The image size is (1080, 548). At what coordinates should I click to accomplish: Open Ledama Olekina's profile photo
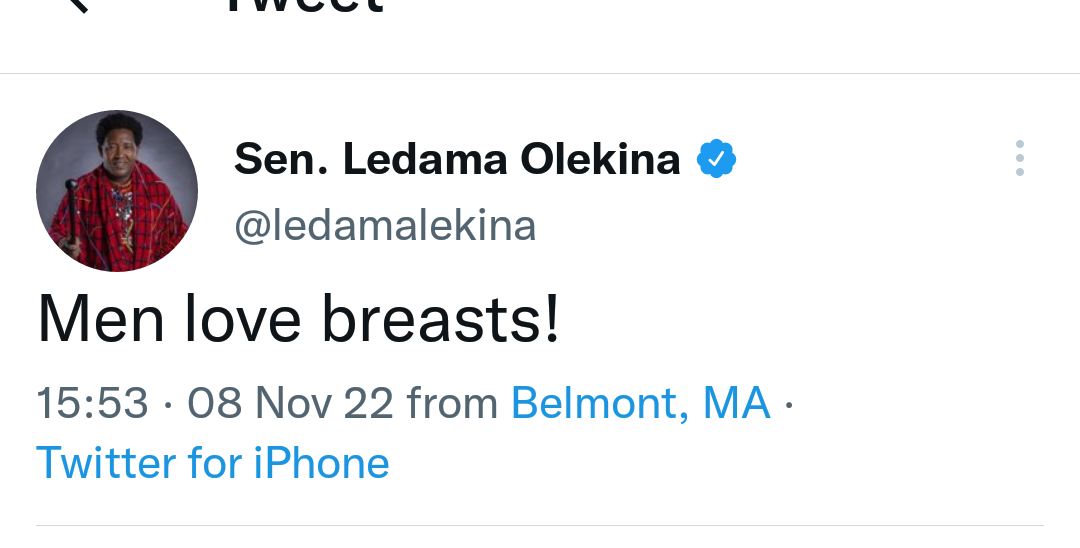point(117,191)
